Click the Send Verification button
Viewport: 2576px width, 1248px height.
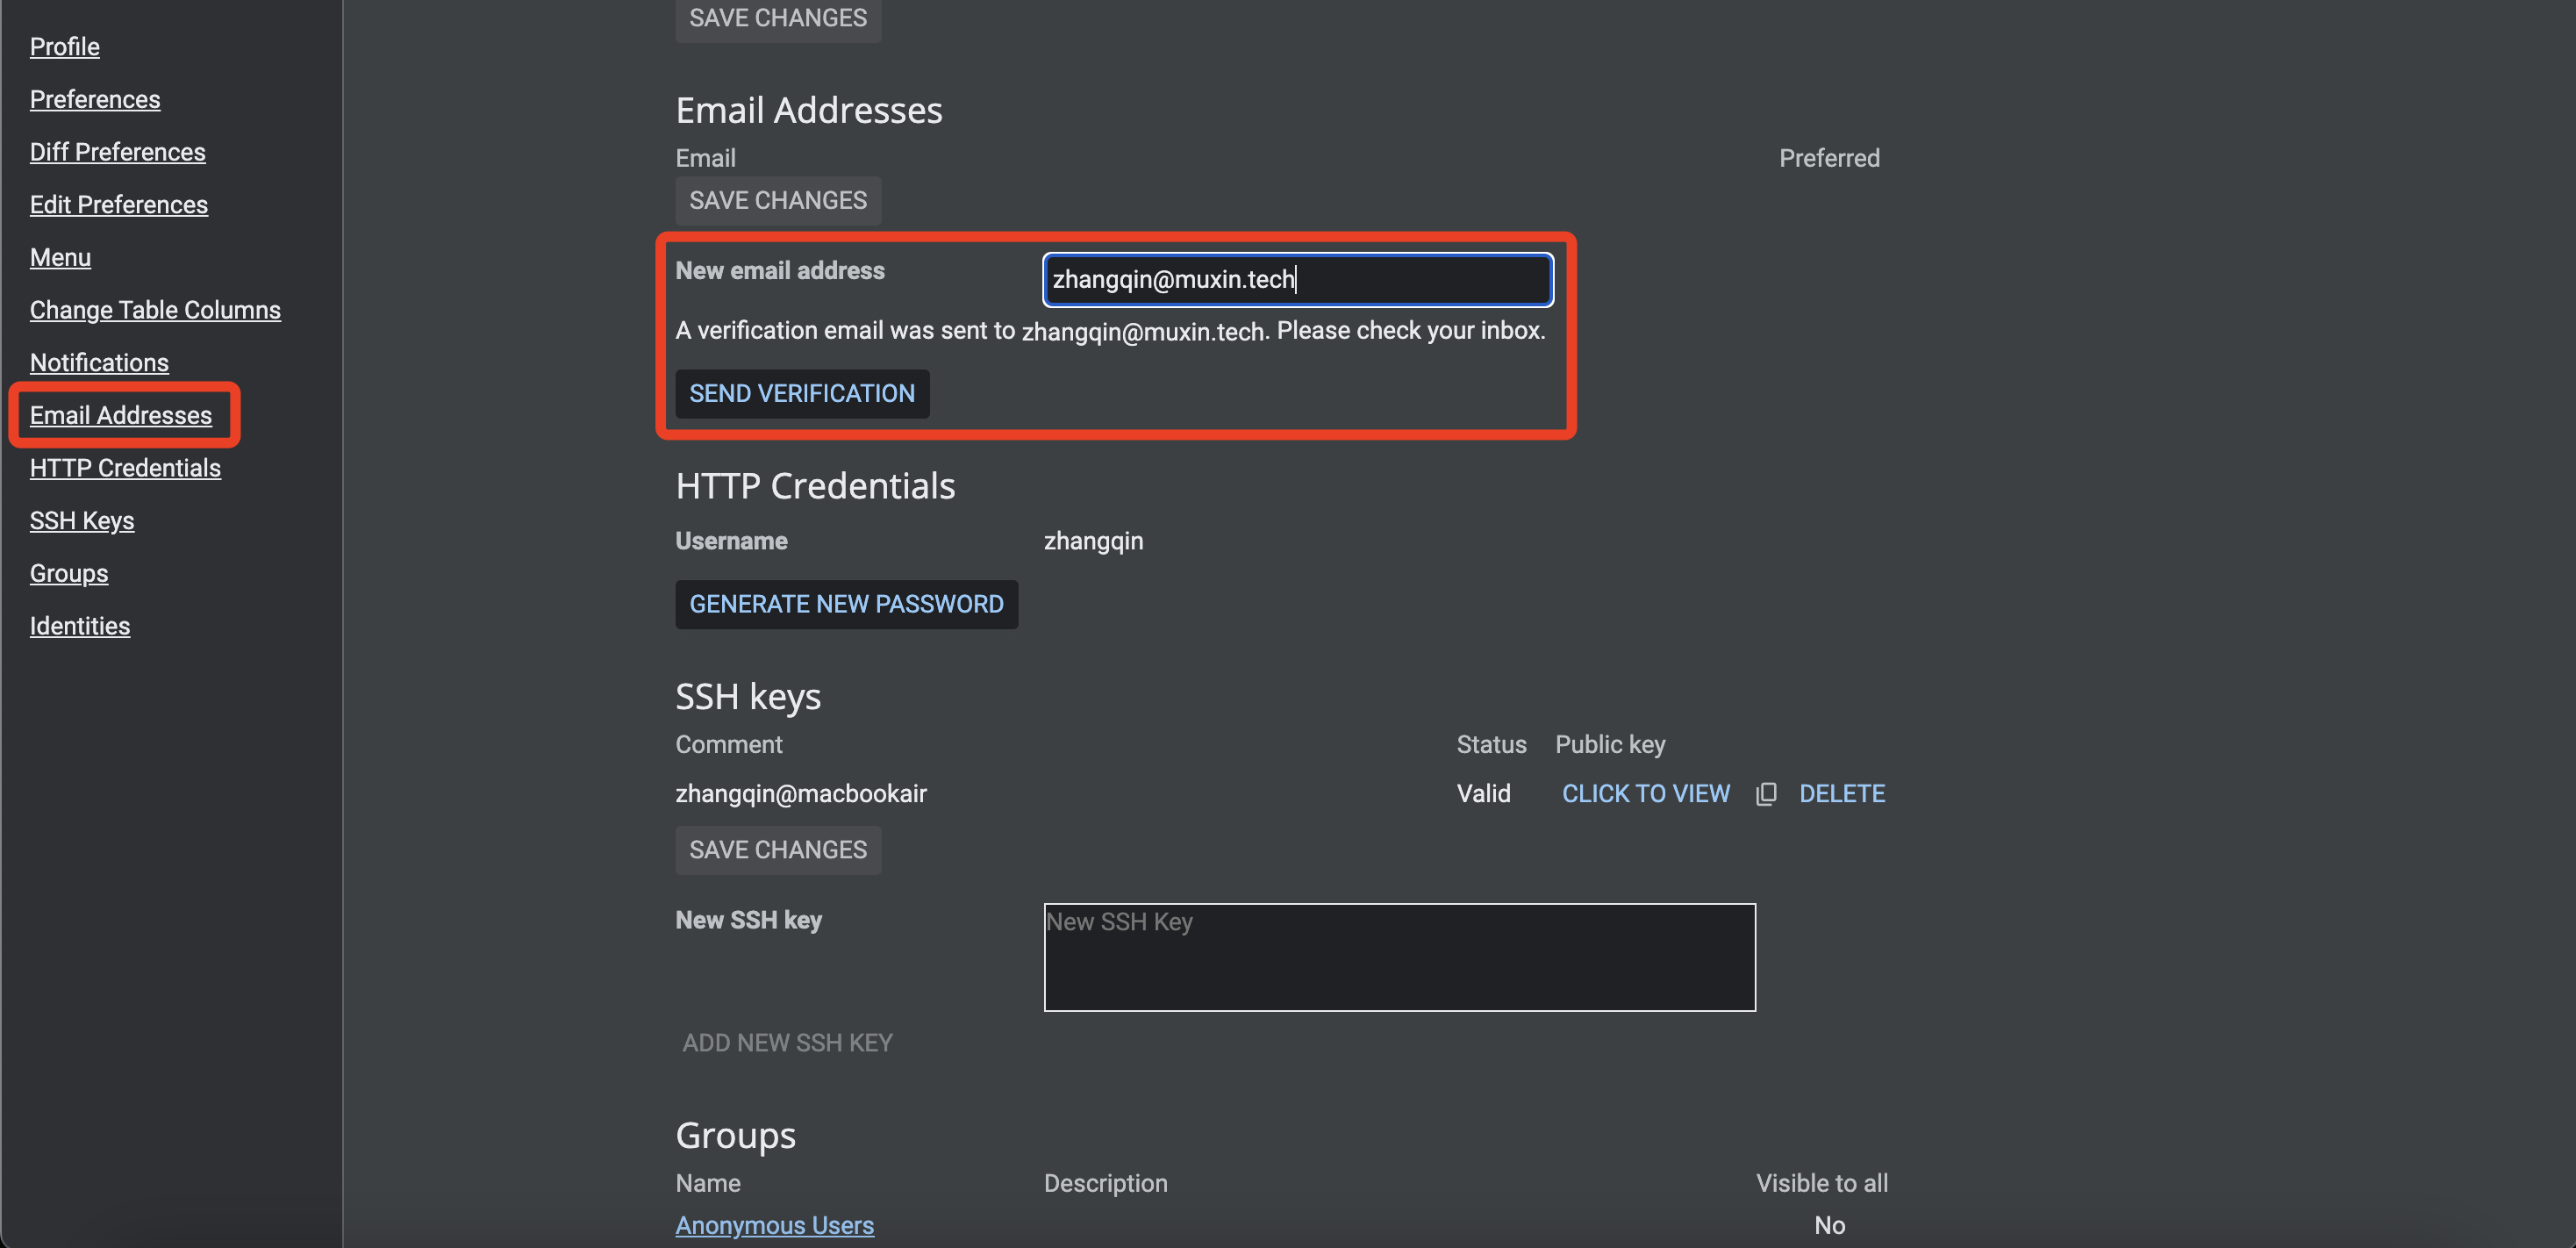pos(801,393)
